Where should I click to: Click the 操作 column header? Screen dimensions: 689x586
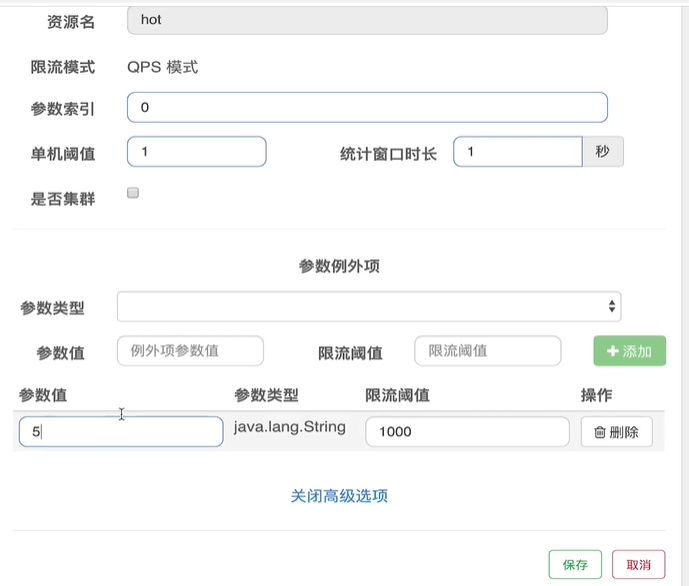pyautogui.click(x=596, y=395)
